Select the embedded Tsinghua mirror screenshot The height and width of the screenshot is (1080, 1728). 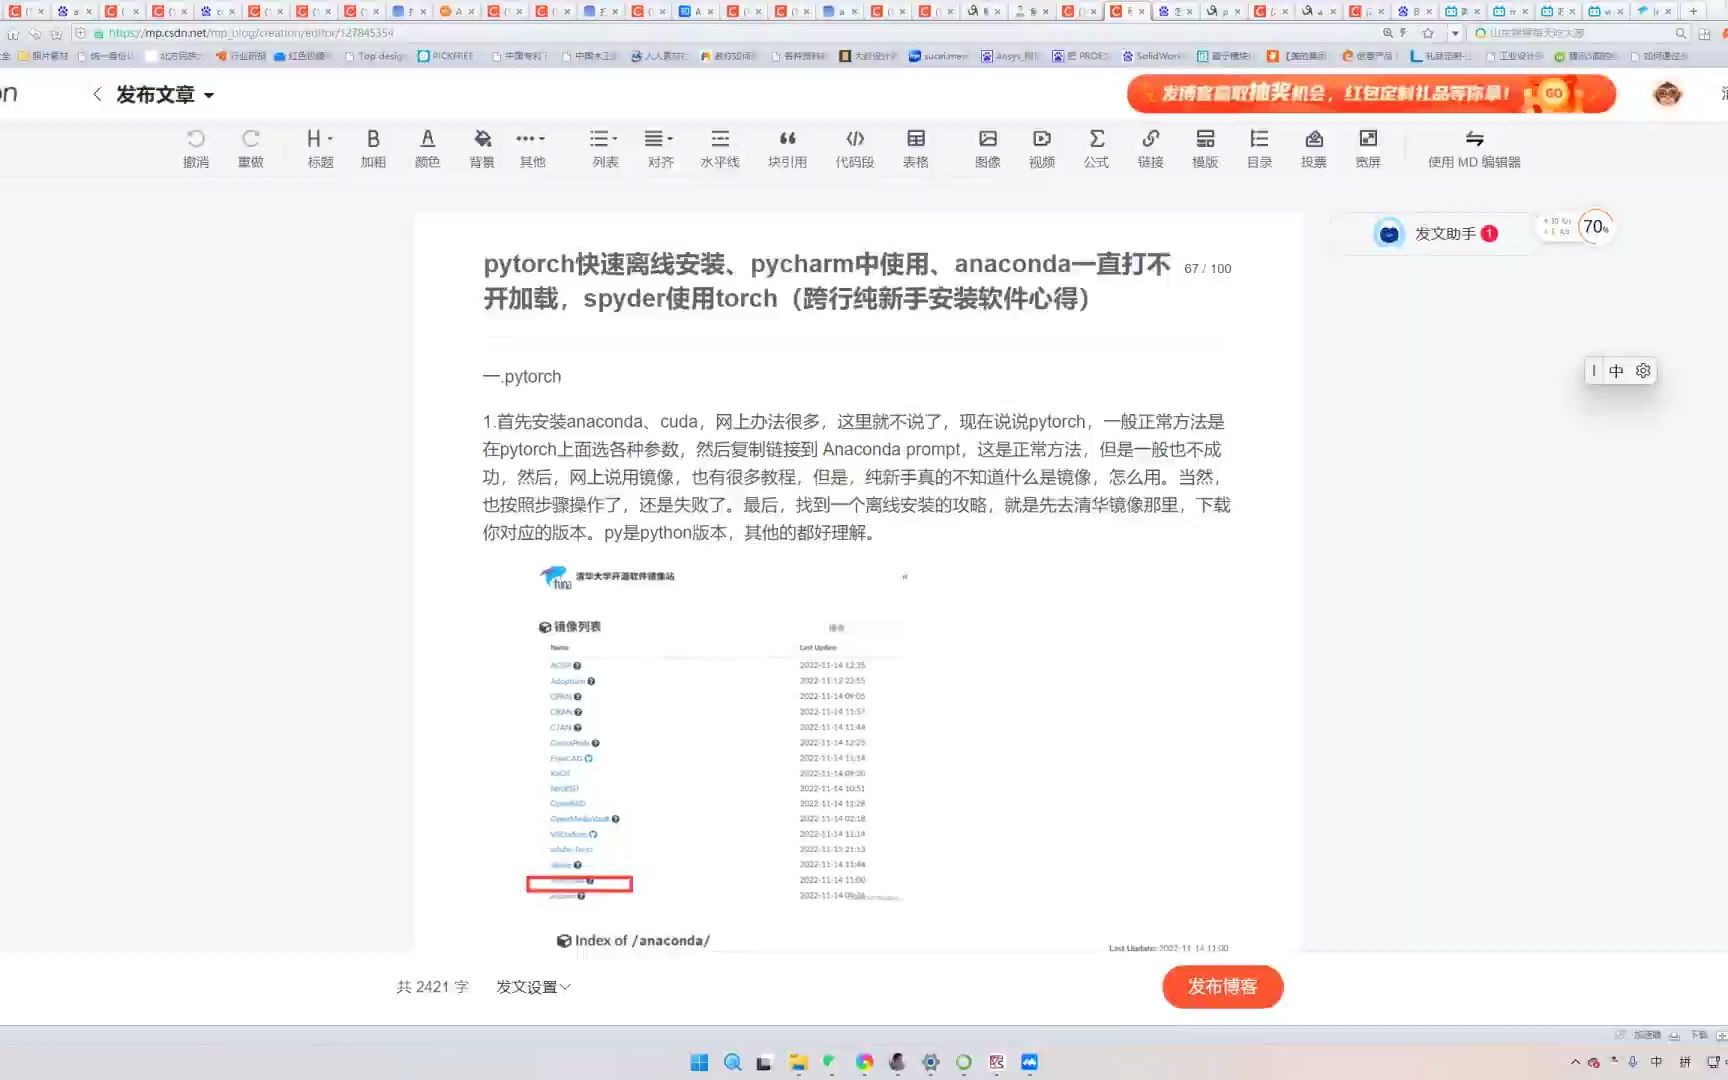click(x=720, y=735)
